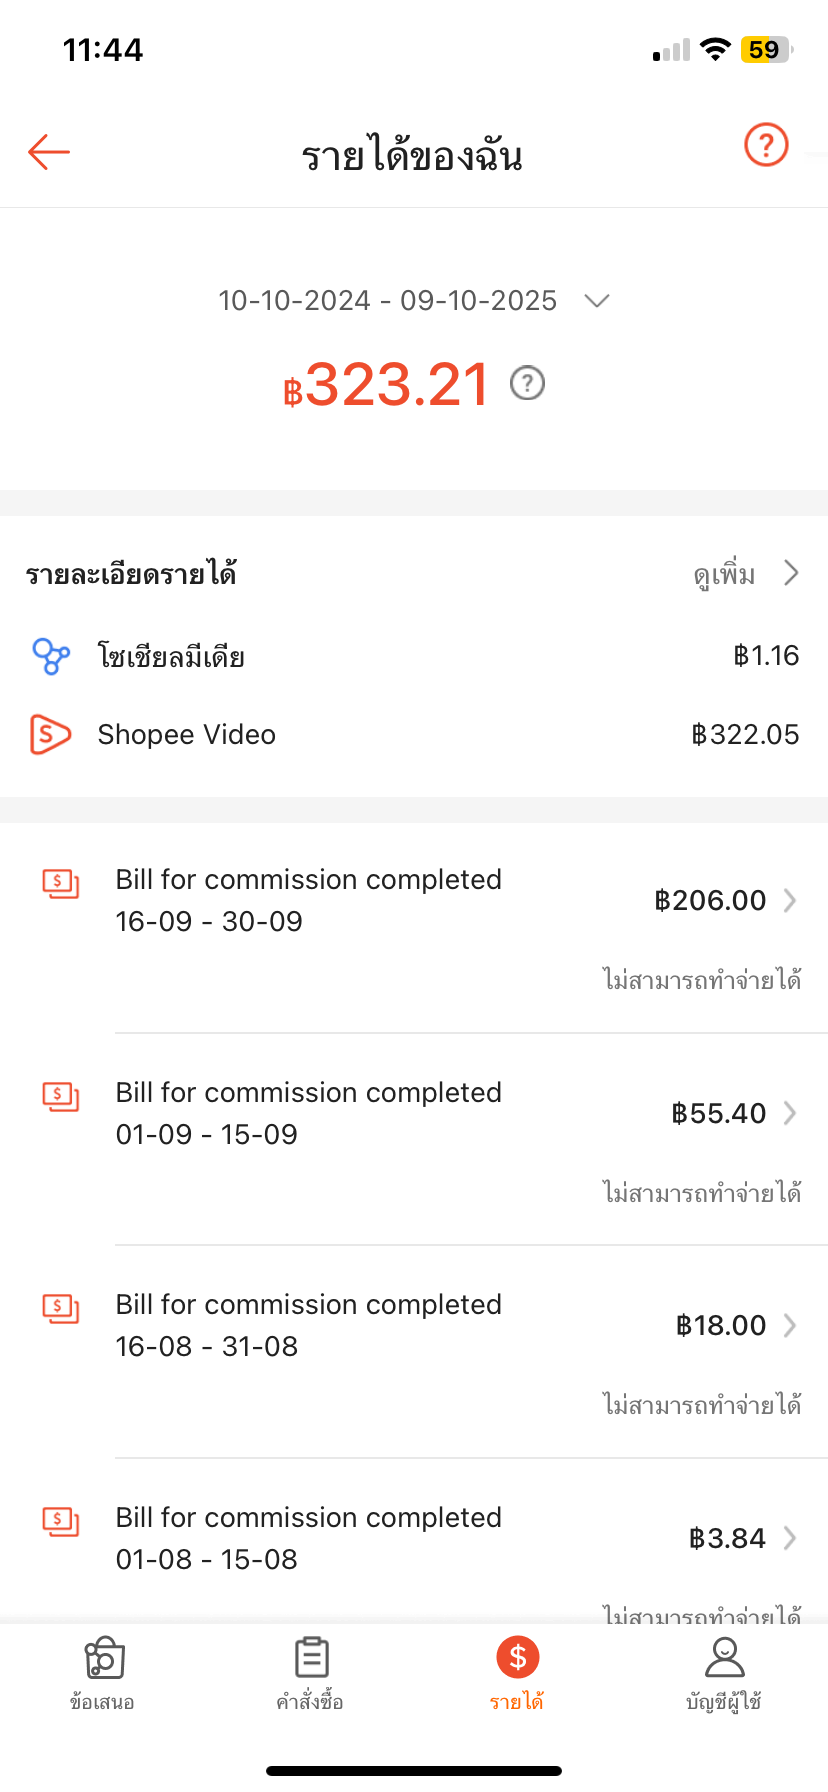The image size is (828, 1792).
Task: Open the ฿206.00 commission bill chevron
Action: tap(790, 900)
